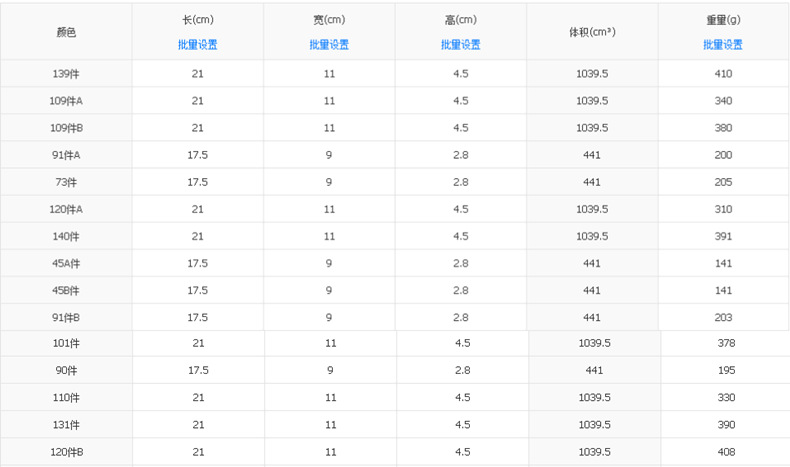Click width value 9 in 91件B row
Viewport: 790px width, 467px height.
click(x=328, y=318)
